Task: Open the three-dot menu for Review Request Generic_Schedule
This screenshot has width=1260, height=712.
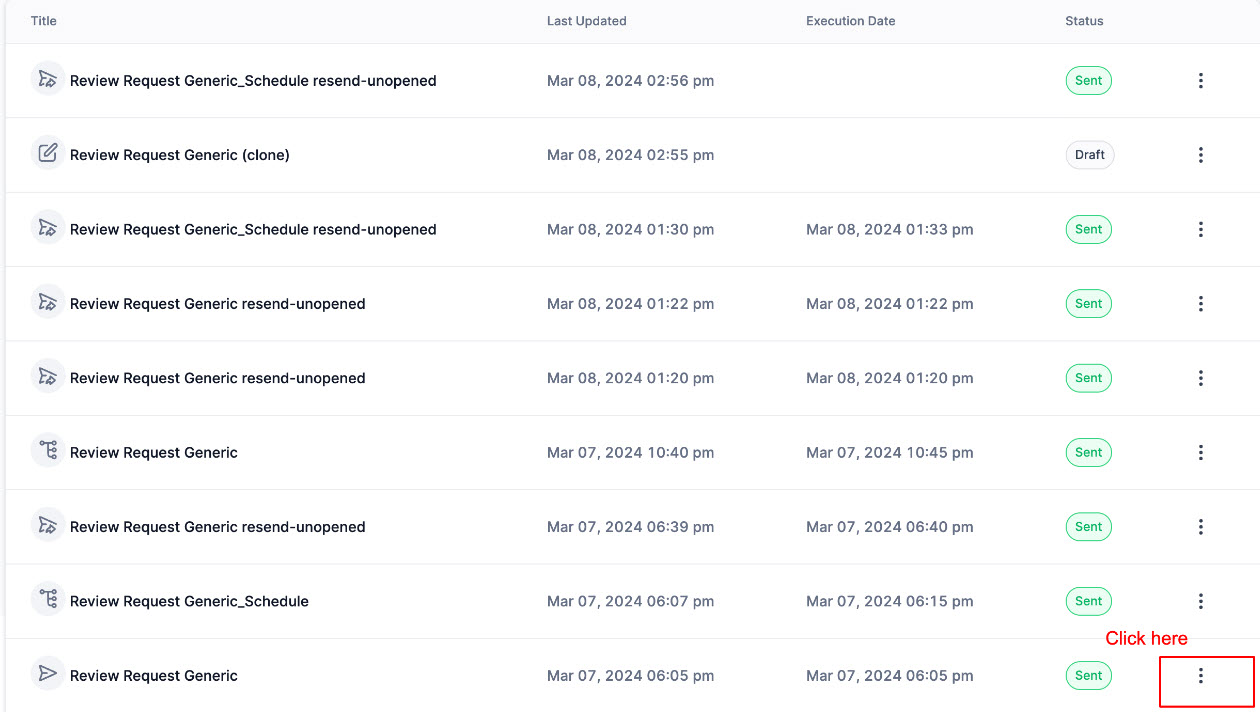Action: click(1200, 601)
